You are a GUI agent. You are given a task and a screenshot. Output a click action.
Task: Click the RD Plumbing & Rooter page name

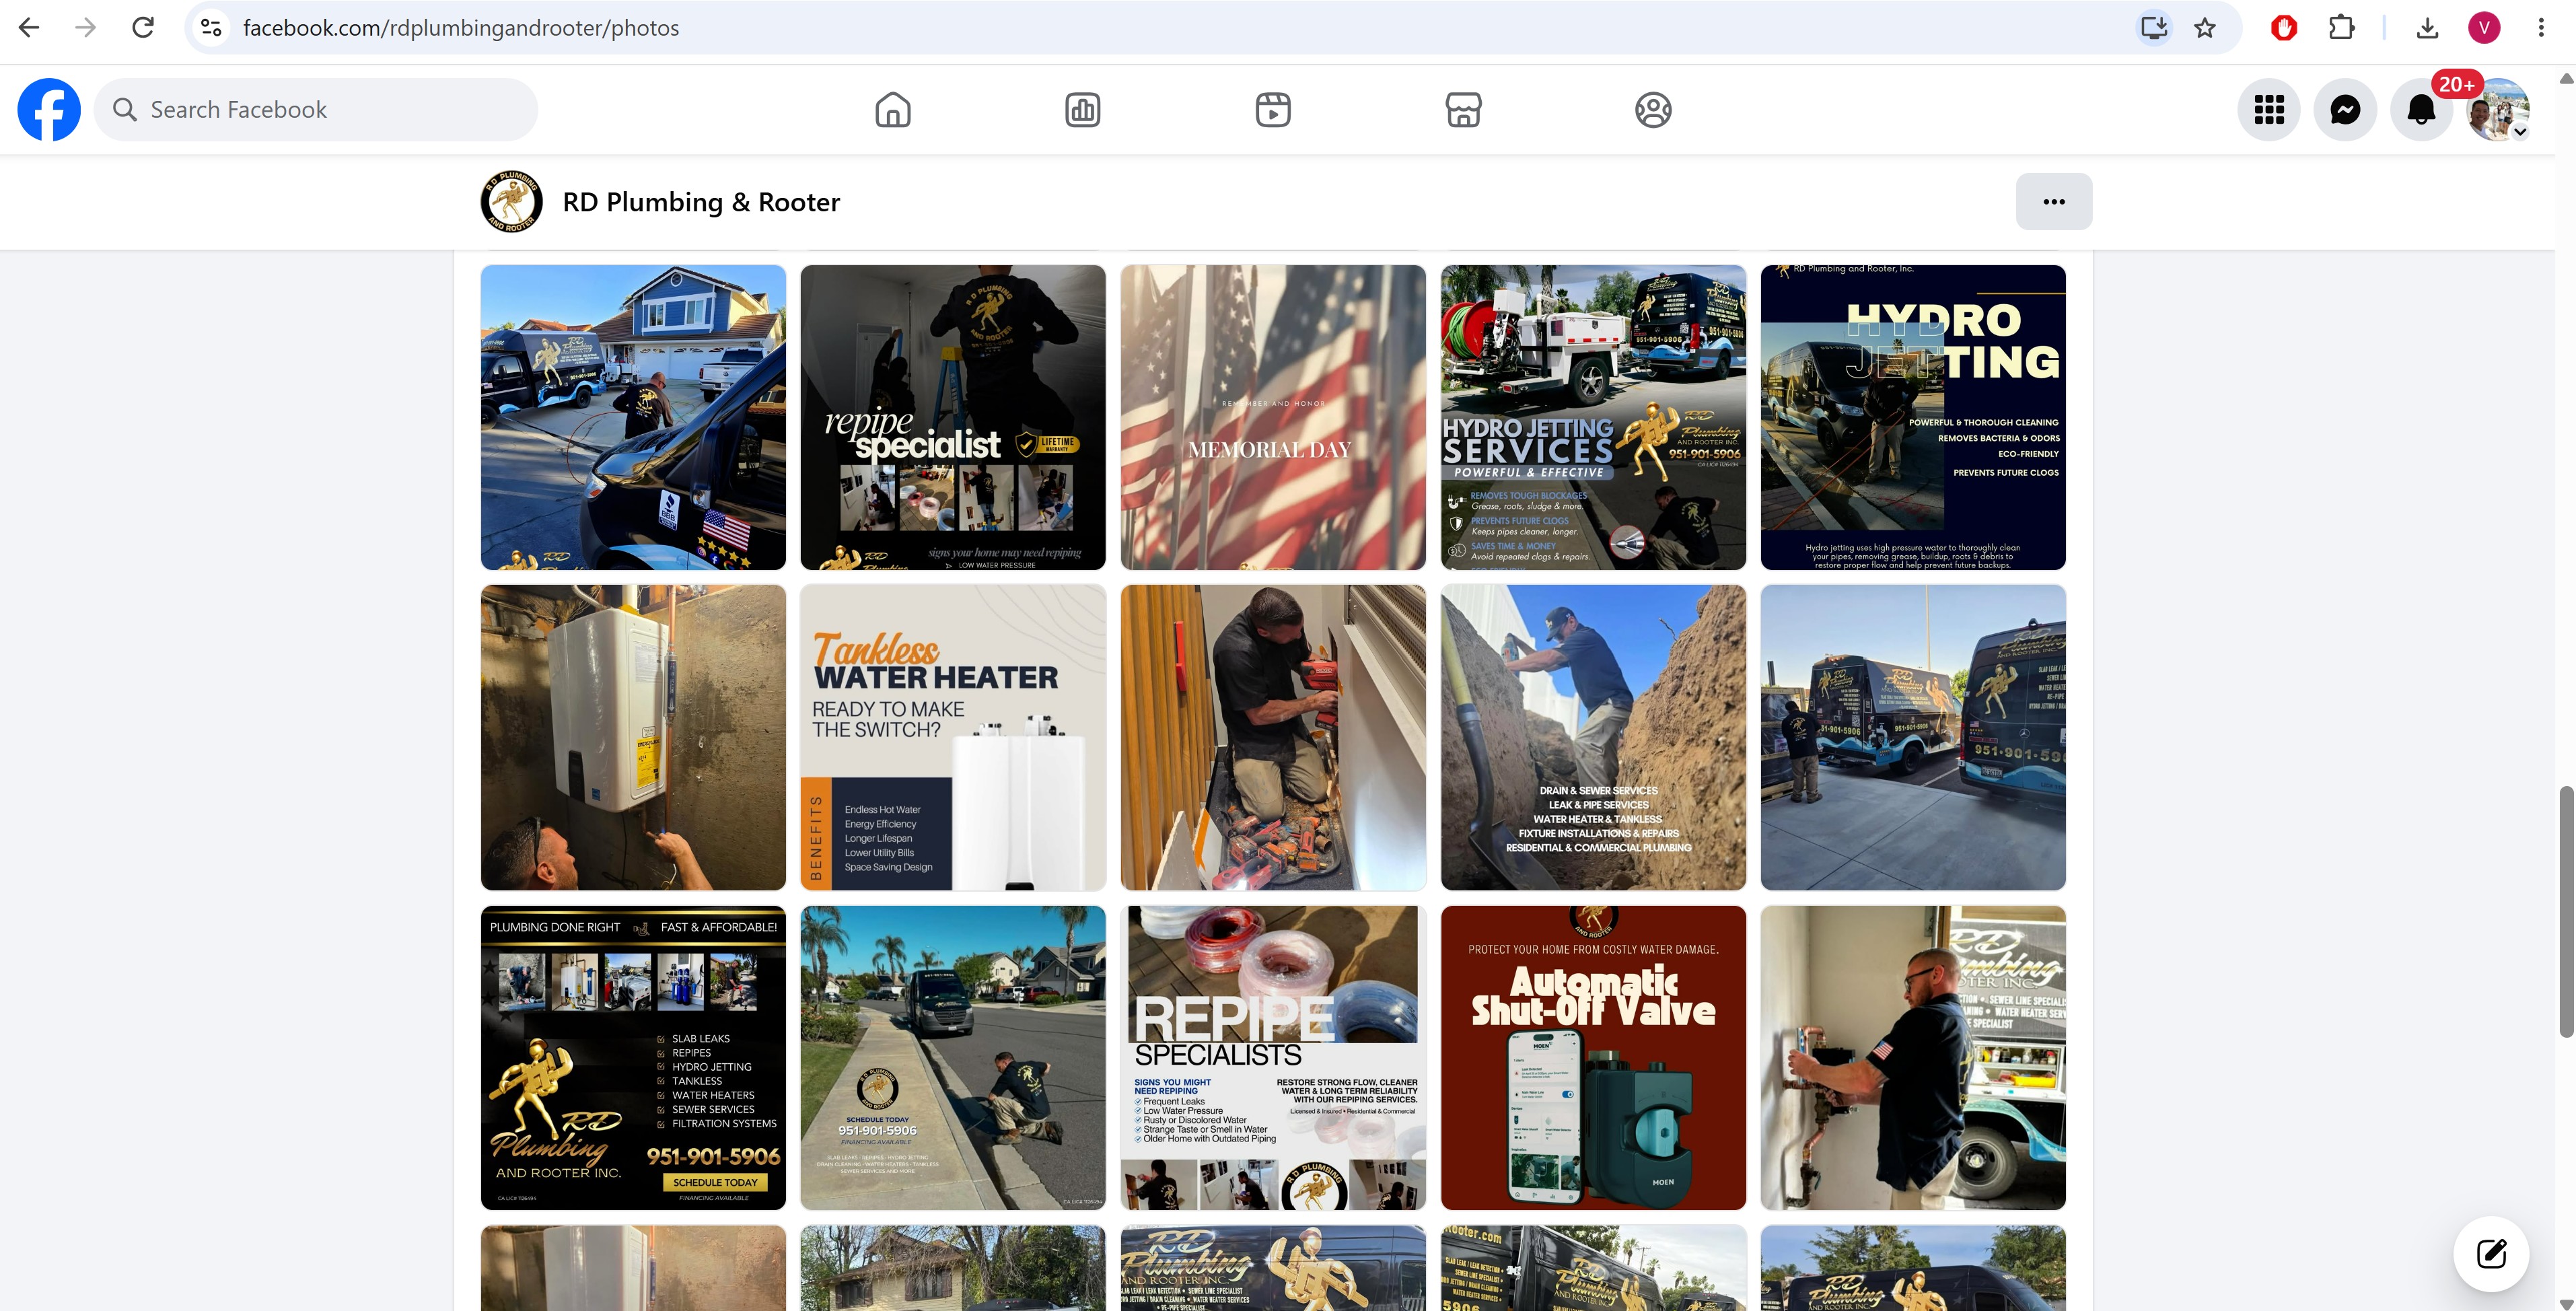pyautogui.click(x=701, y=202)
